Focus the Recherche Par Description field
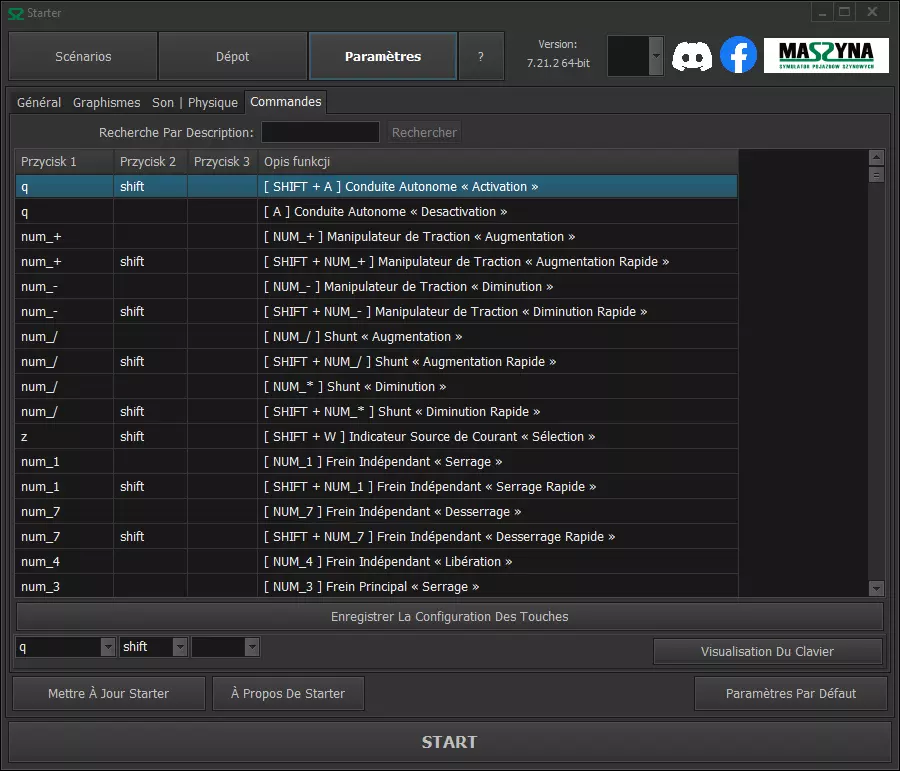 (320, 133)
